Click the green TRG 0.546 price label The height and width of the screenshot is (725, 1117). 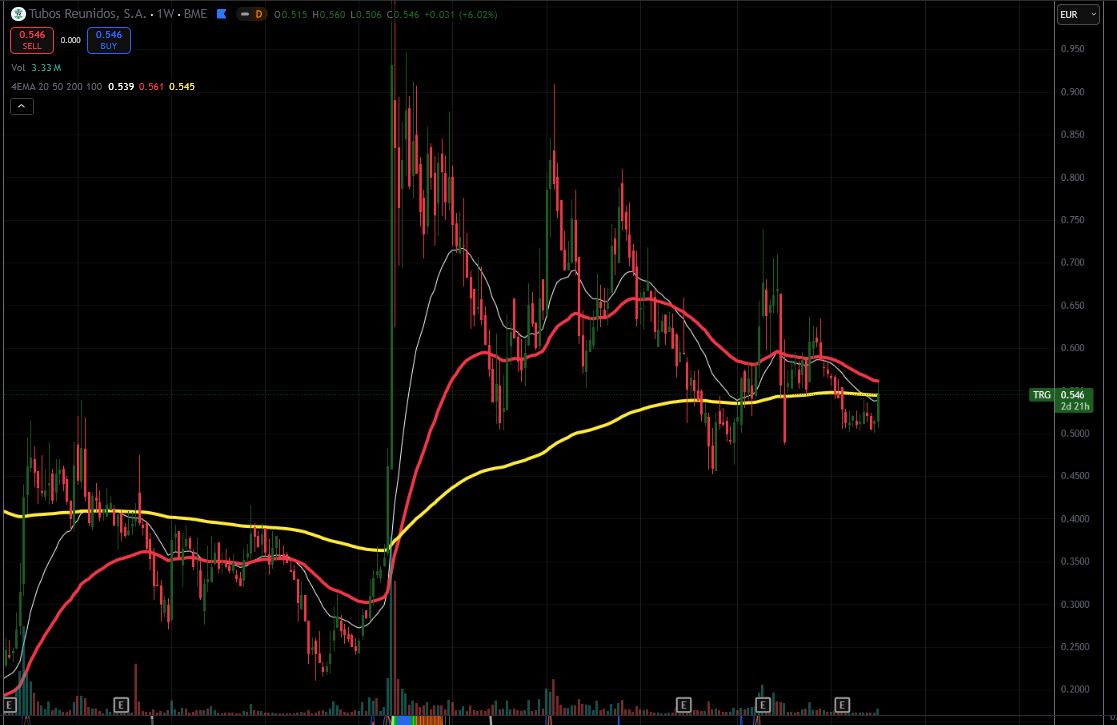1061,400
